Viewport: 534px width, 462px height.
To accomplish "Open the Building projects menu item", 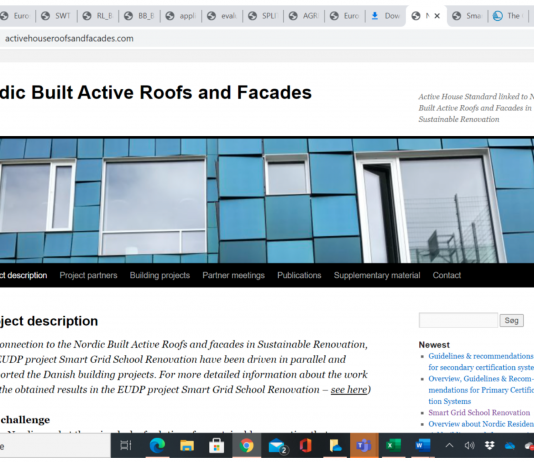I will click(x=160, y=275).
